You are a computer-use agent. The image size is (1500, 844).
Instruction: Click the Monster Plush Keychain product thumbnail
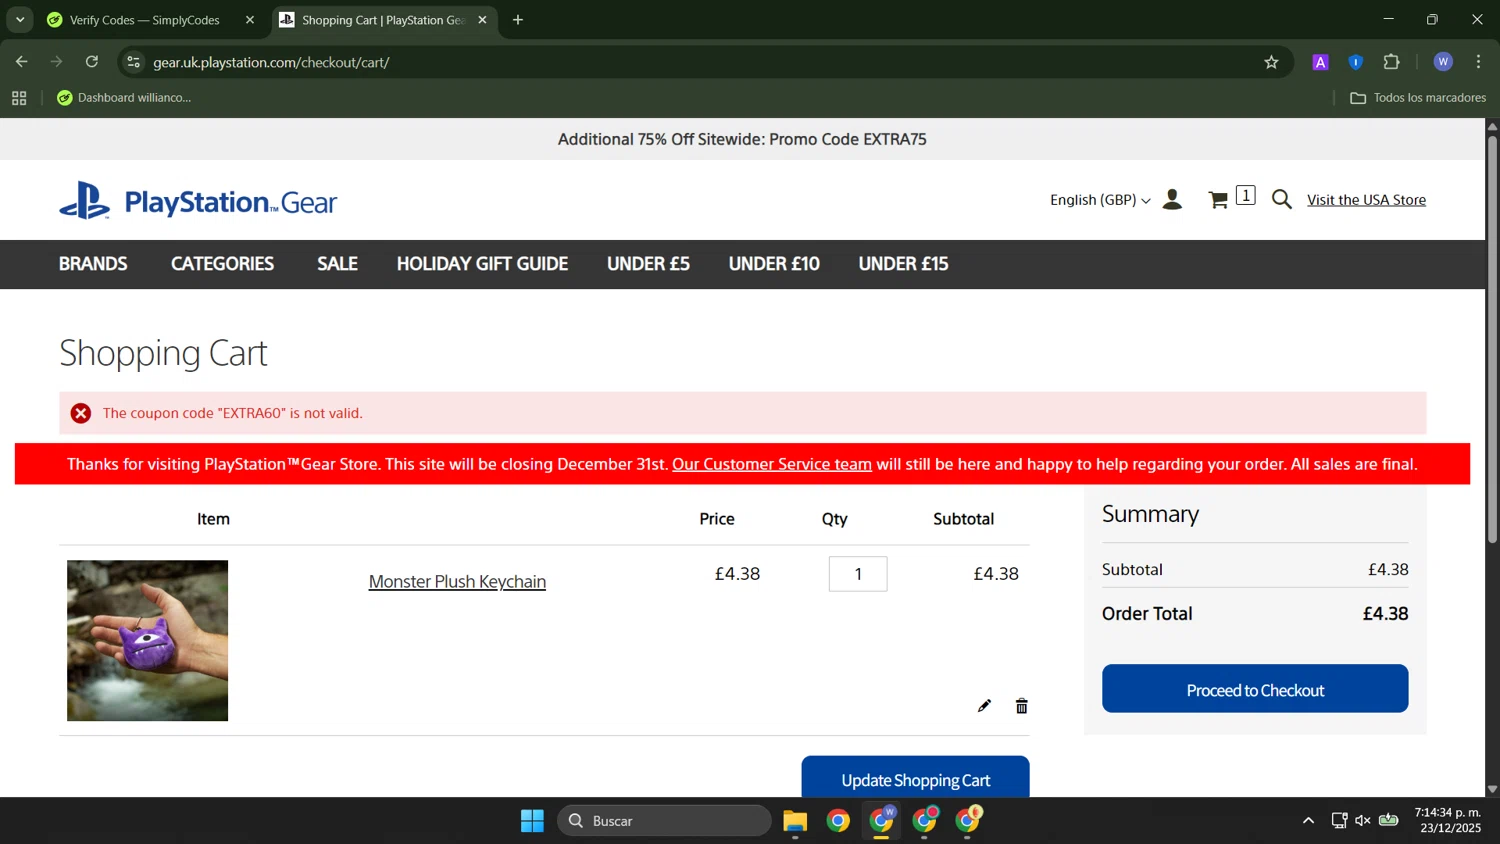coord(147,640)
